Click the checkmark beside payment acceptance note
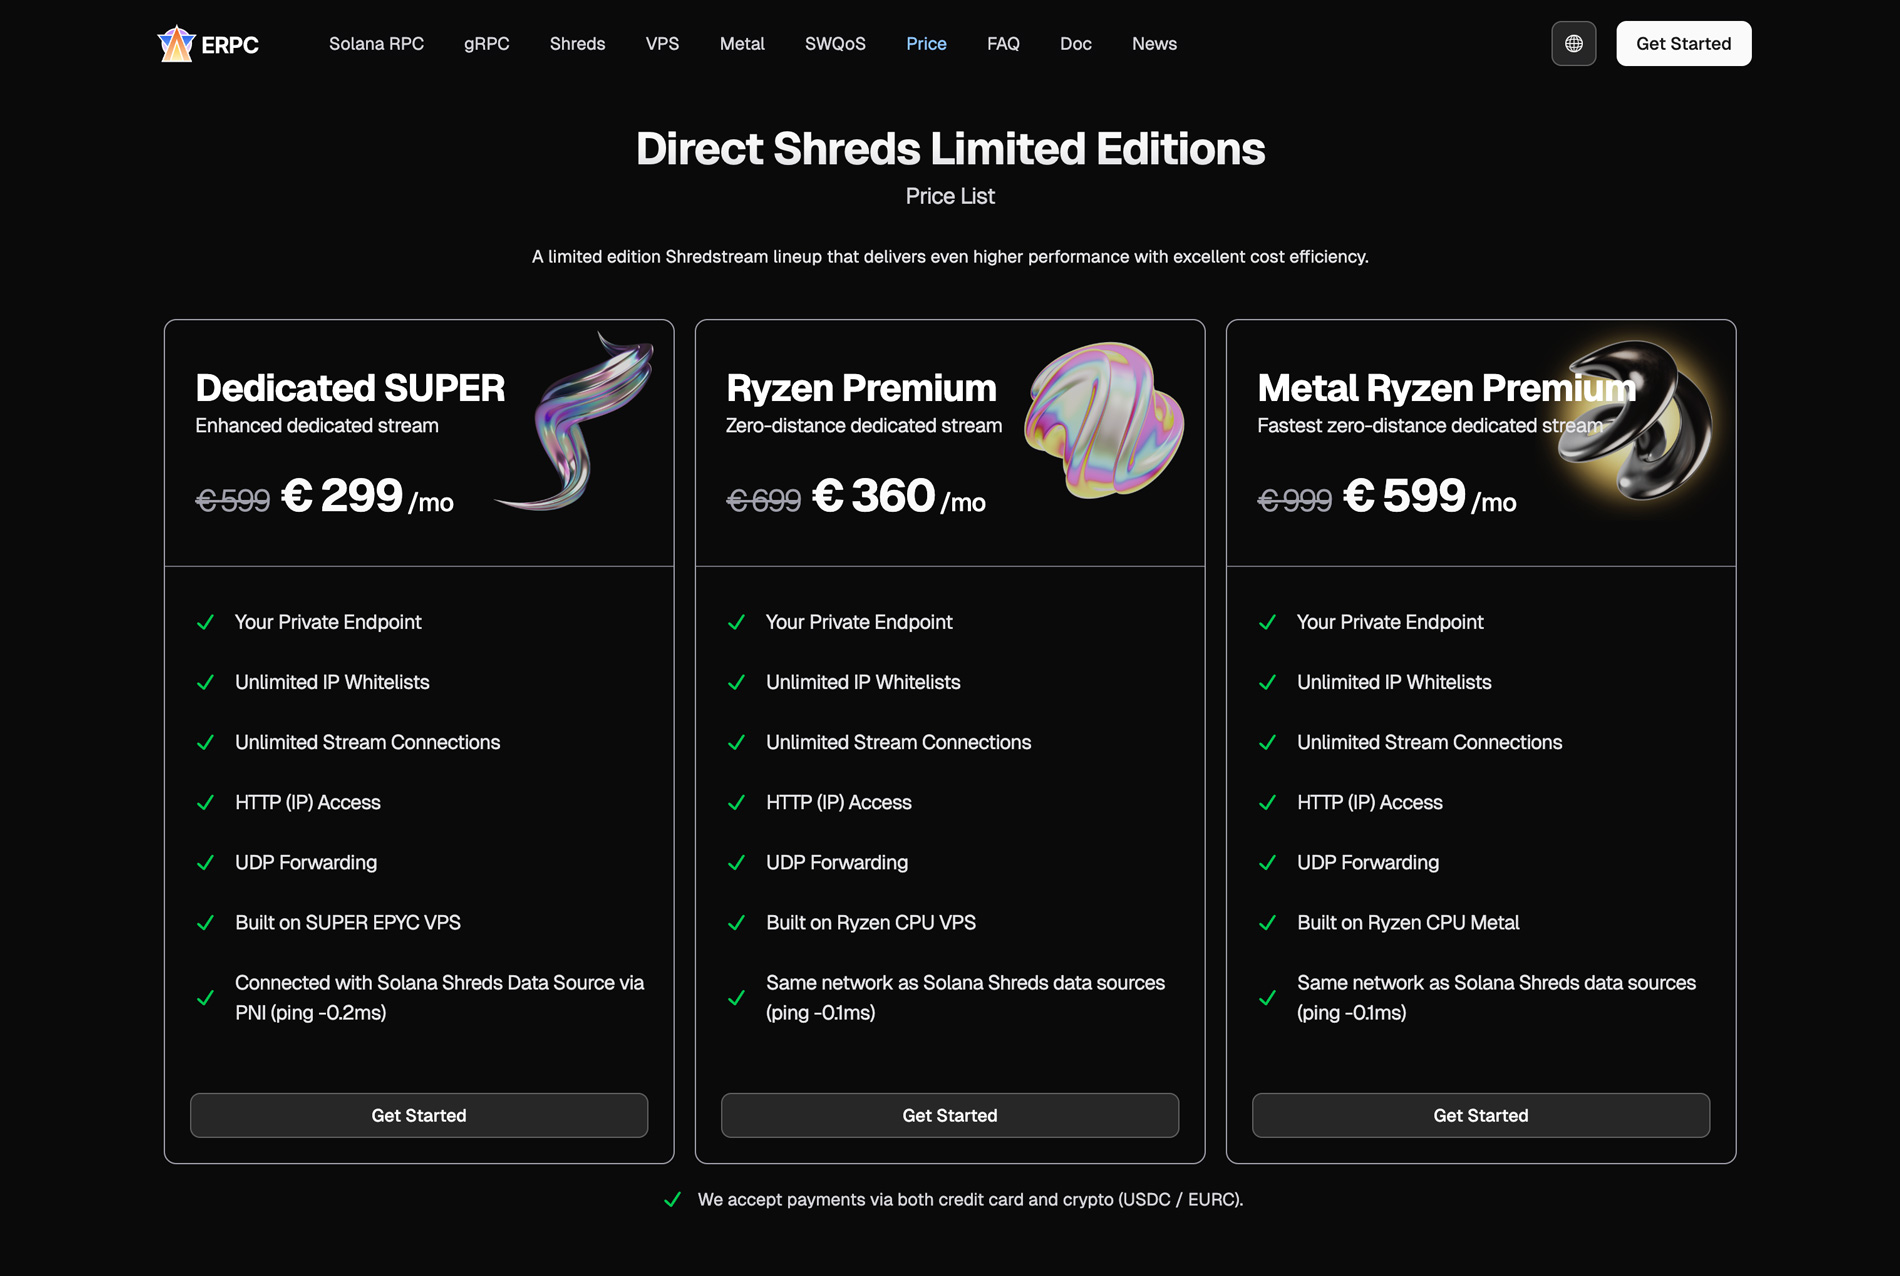The width and height of the screenshot is (1900, 1276). coord(672,1199)
